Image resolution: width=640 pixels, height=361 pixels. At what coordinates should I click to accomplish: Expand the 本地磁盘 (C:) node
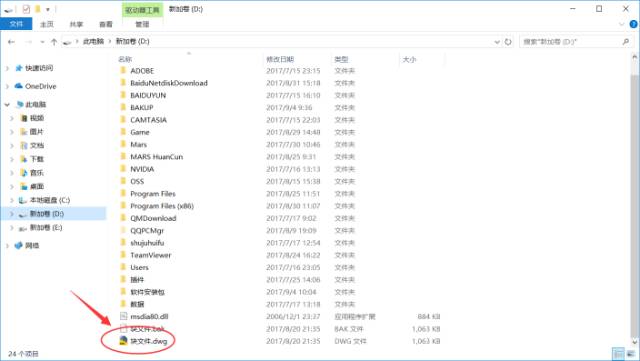point(12,200)
